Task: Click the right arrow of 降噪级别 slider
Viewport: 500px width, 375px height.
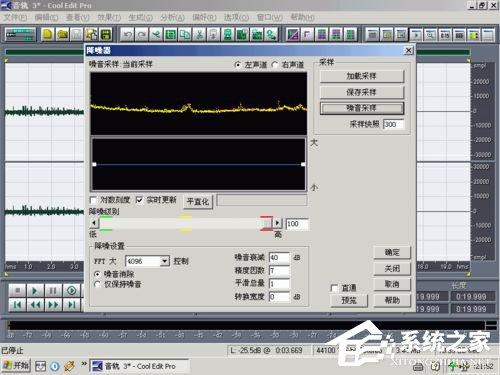Action: 277,223
